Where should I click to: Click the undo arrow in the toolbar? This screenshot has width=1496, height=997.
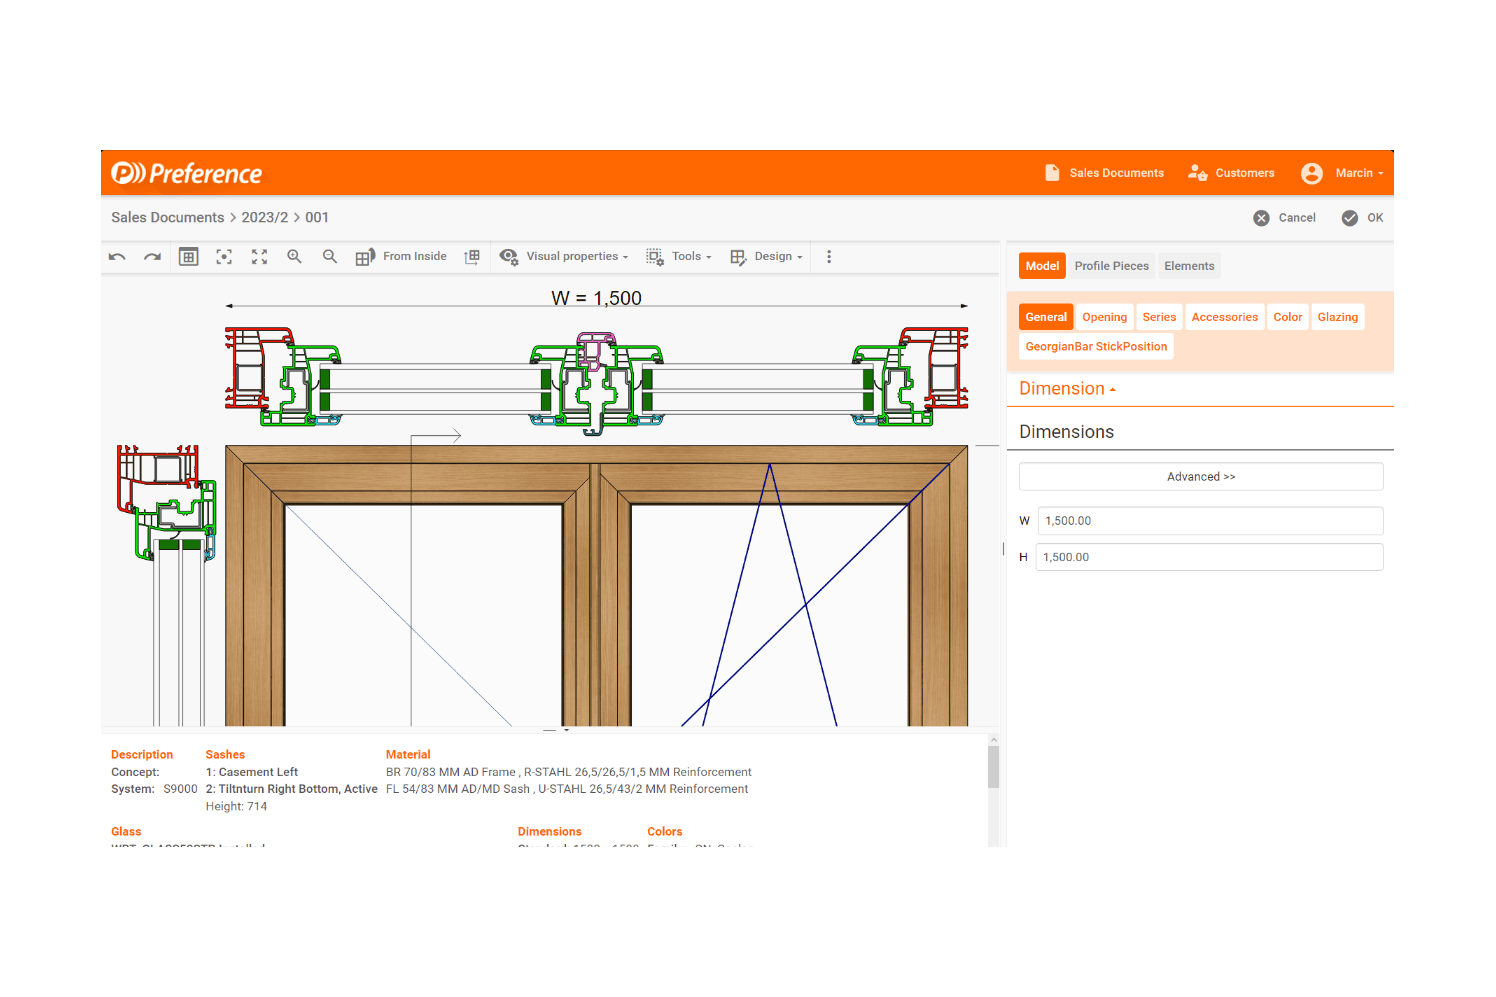coord(117,257)
